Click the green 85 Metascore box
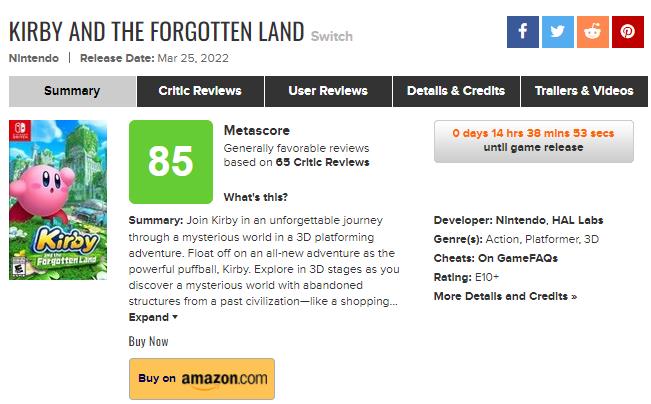This screenshot has width=651, height=404. coord(171,162)
